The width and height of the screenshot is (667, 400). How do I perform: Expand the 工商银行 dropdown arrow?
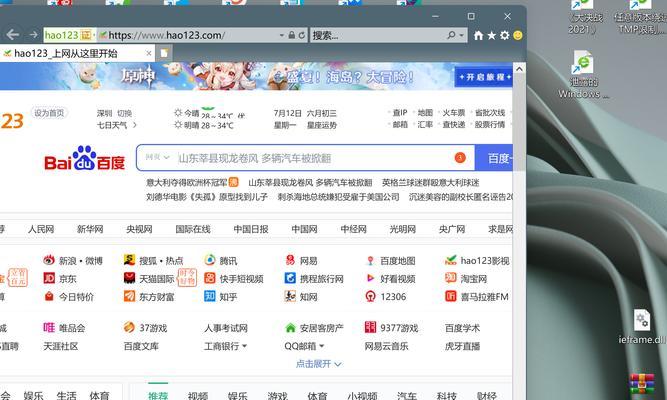point(244,346)
